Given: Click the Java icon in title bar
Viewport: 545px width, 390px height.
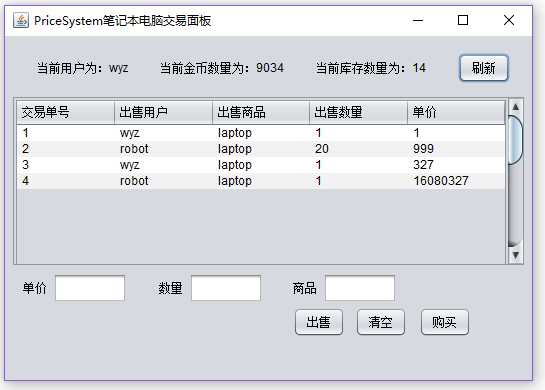Looking at the screenshot, I should 21,20.
